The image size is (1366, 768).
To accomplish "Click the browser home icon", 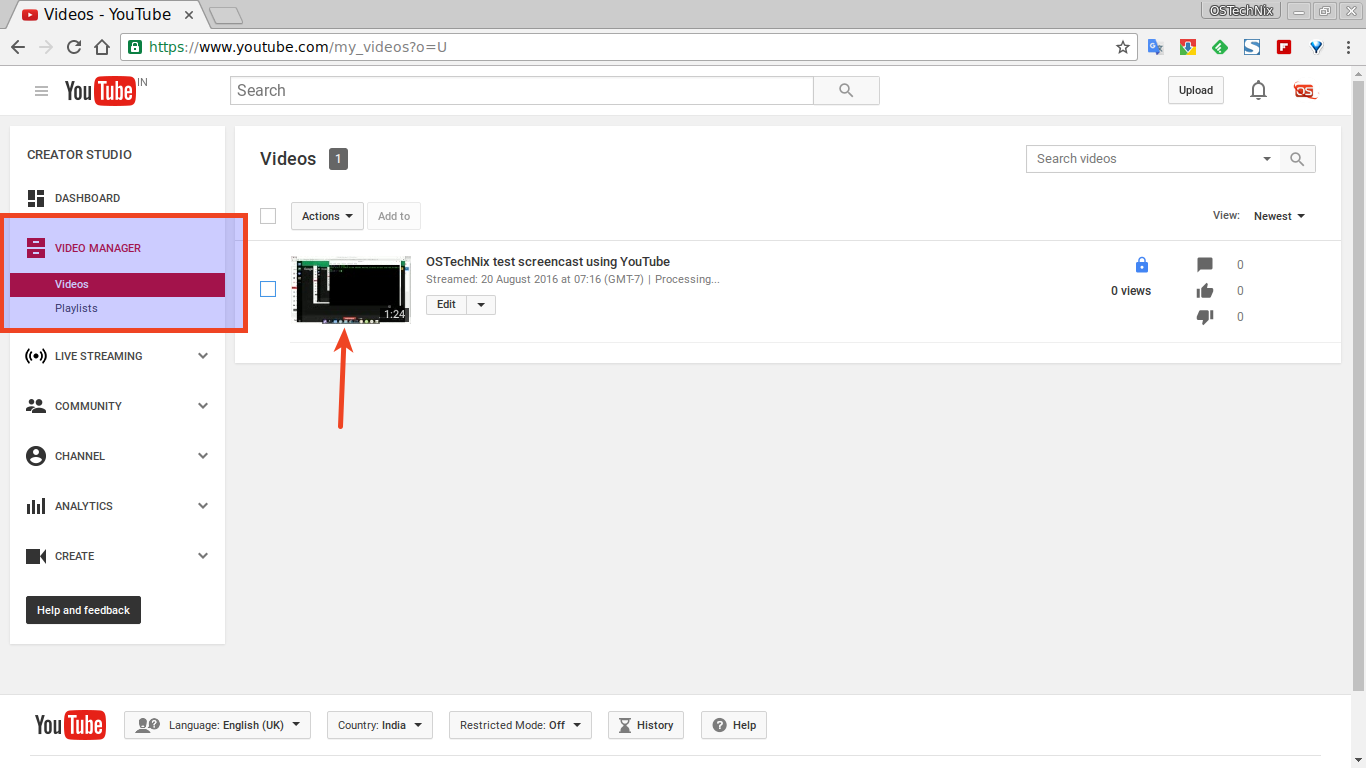I will (x=101, y=47).
